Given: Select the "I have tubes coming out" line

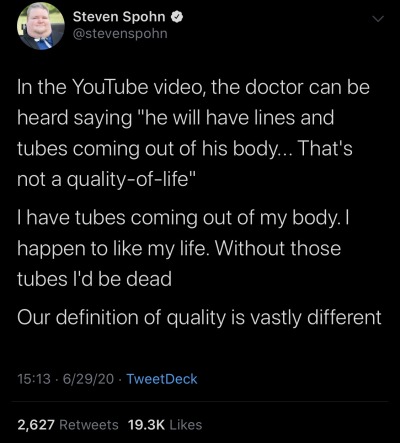Looking at the screenshot, I should [x=183, y=219].
